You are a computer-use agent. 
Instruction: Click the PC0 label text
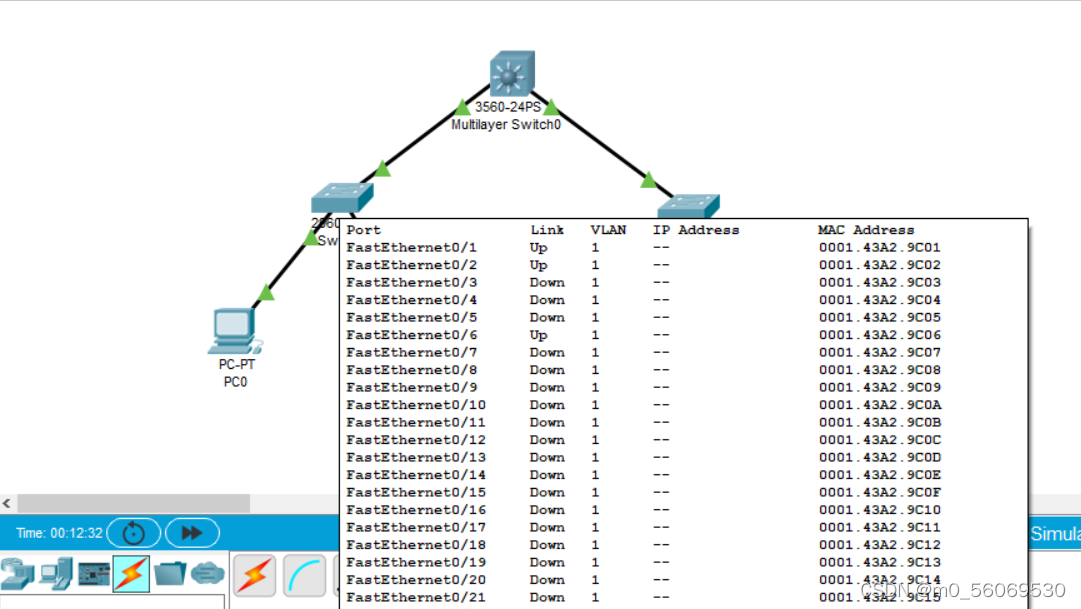(x=235, y=382)
